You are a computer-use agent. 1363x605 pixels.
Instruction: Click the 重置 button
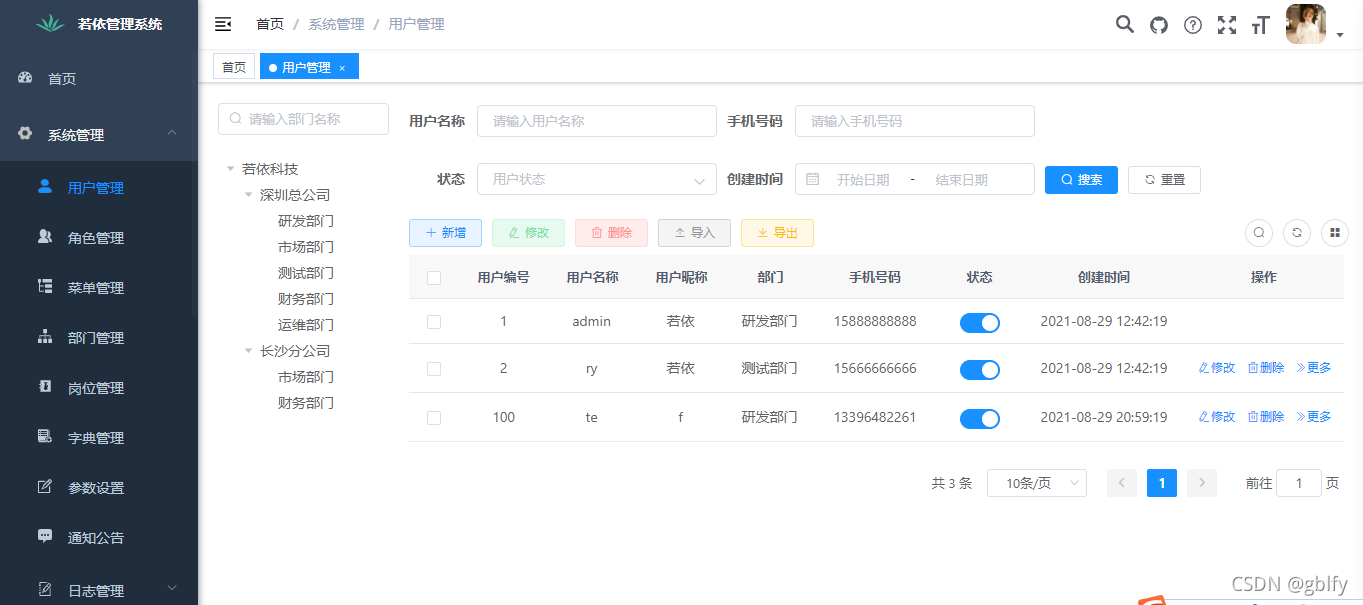click(1164, 179)
